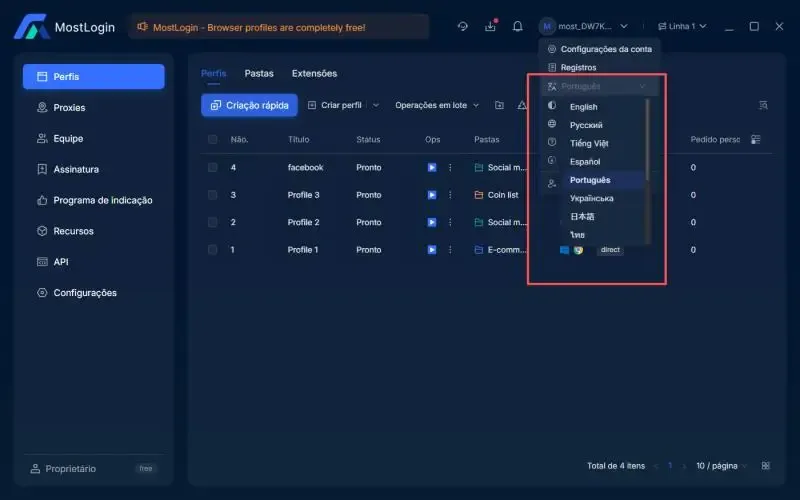
Task: Open the column settings icon in table header
Action: pyautogui.click(x=756, y=139)
